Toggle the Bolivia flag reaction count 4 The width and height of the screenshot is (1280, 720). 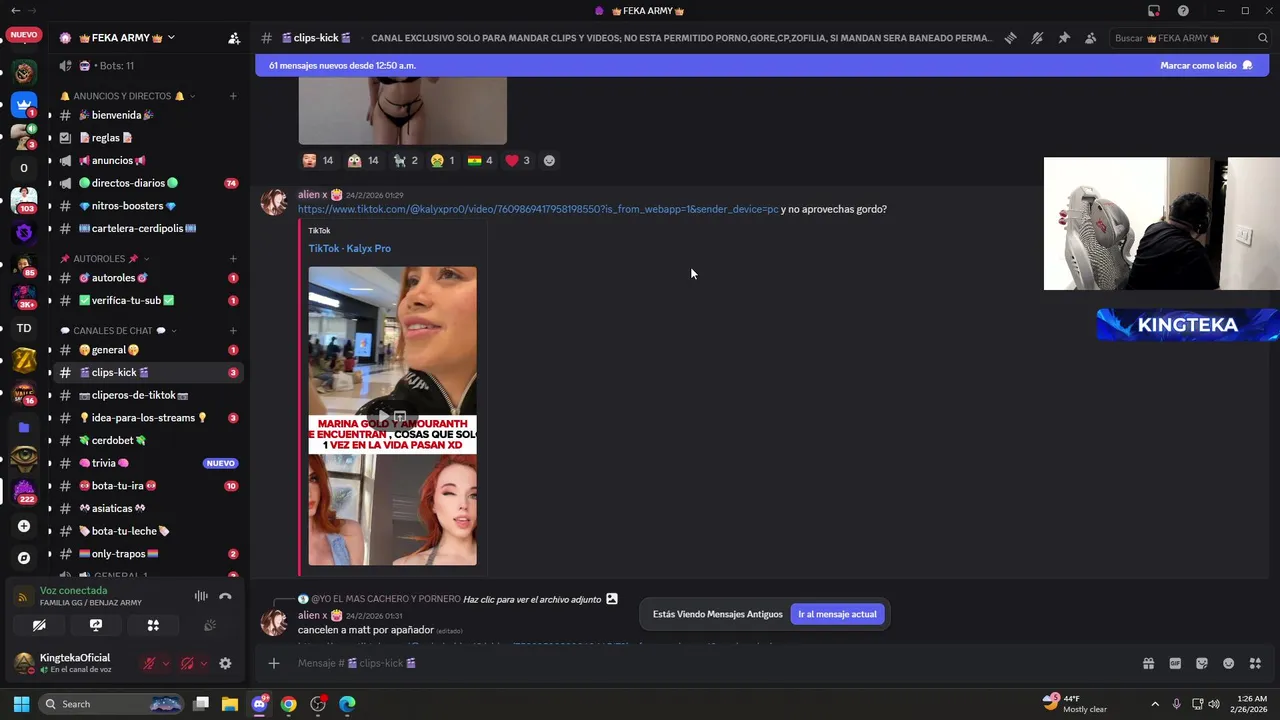click(x=480, y=160)
